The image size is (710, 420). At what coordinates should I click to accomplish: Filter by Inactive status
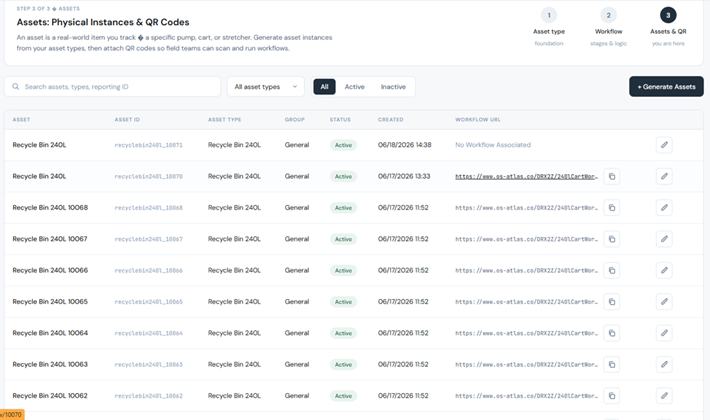(393, 86)
